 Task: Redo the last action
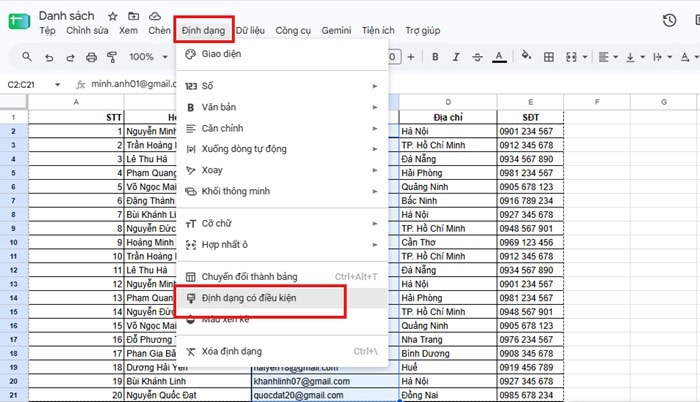pos(70,57)
